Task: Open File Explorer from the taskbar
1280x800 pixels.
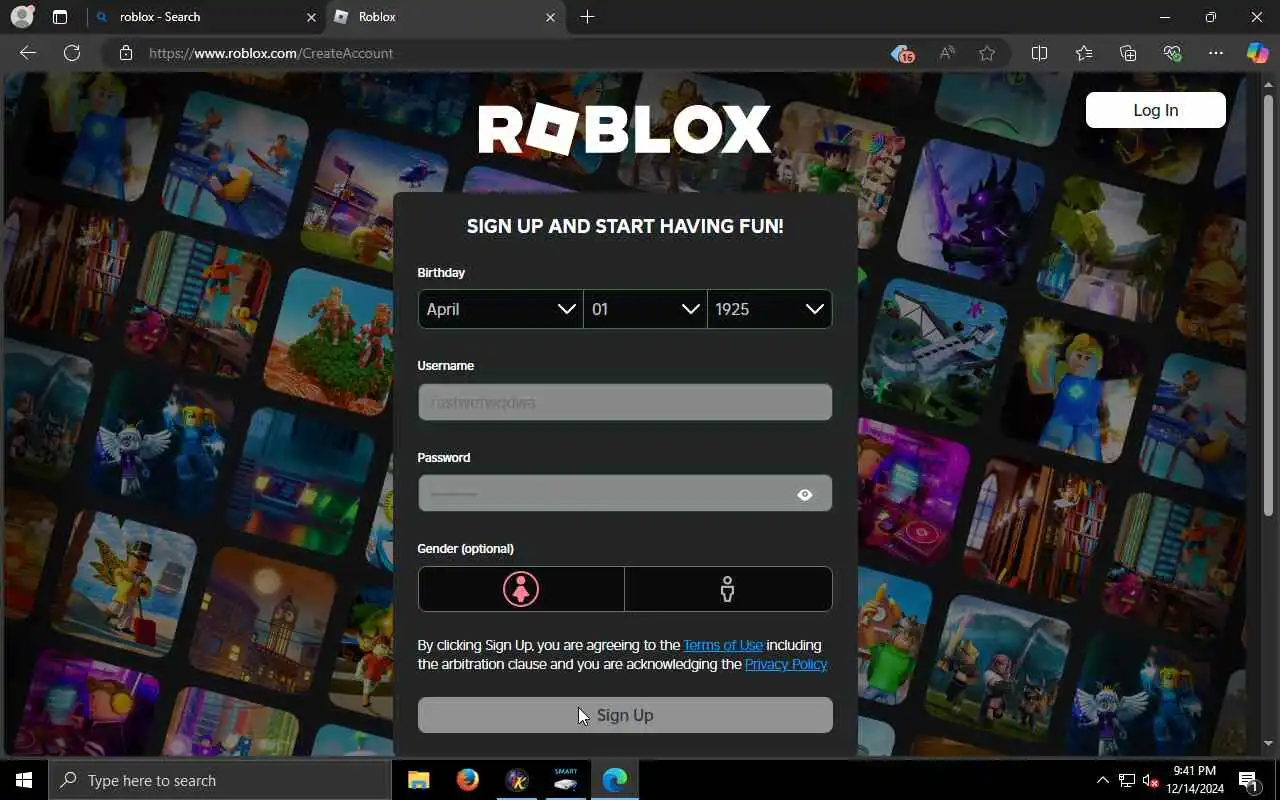Action: [418, 780]
